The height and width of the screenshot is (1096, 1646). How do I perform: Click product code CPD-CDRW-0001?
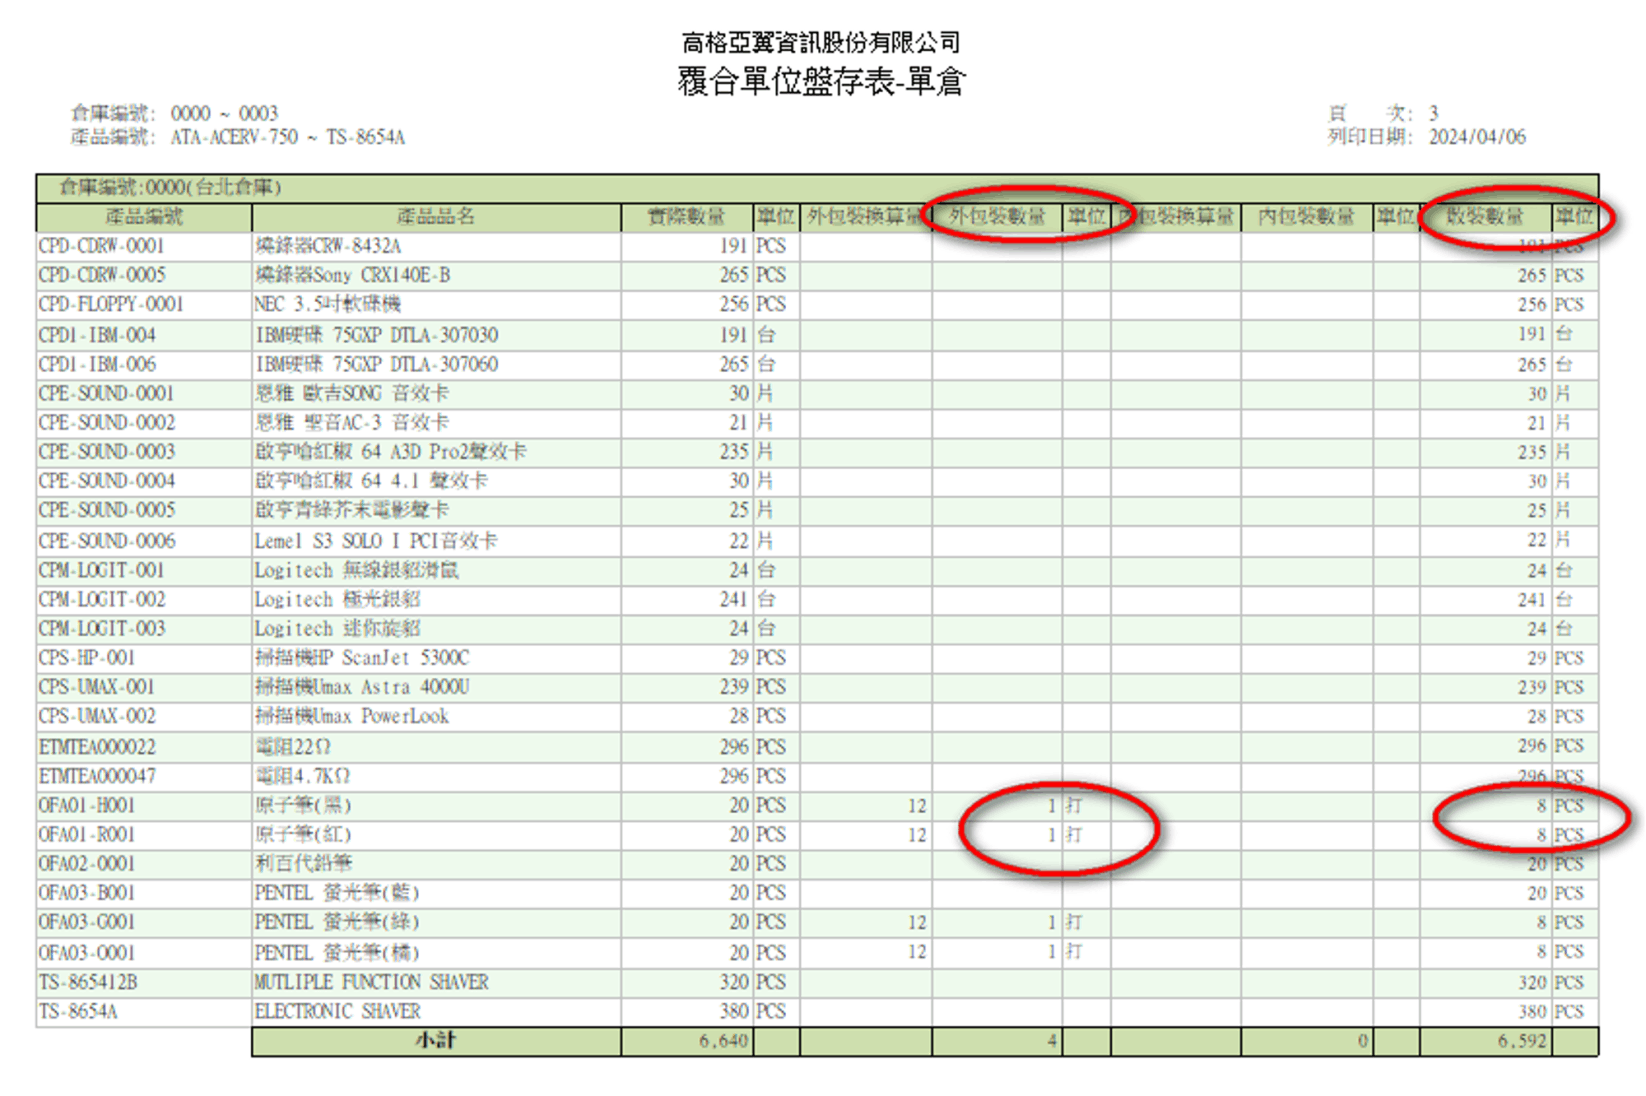coord(101,246)
